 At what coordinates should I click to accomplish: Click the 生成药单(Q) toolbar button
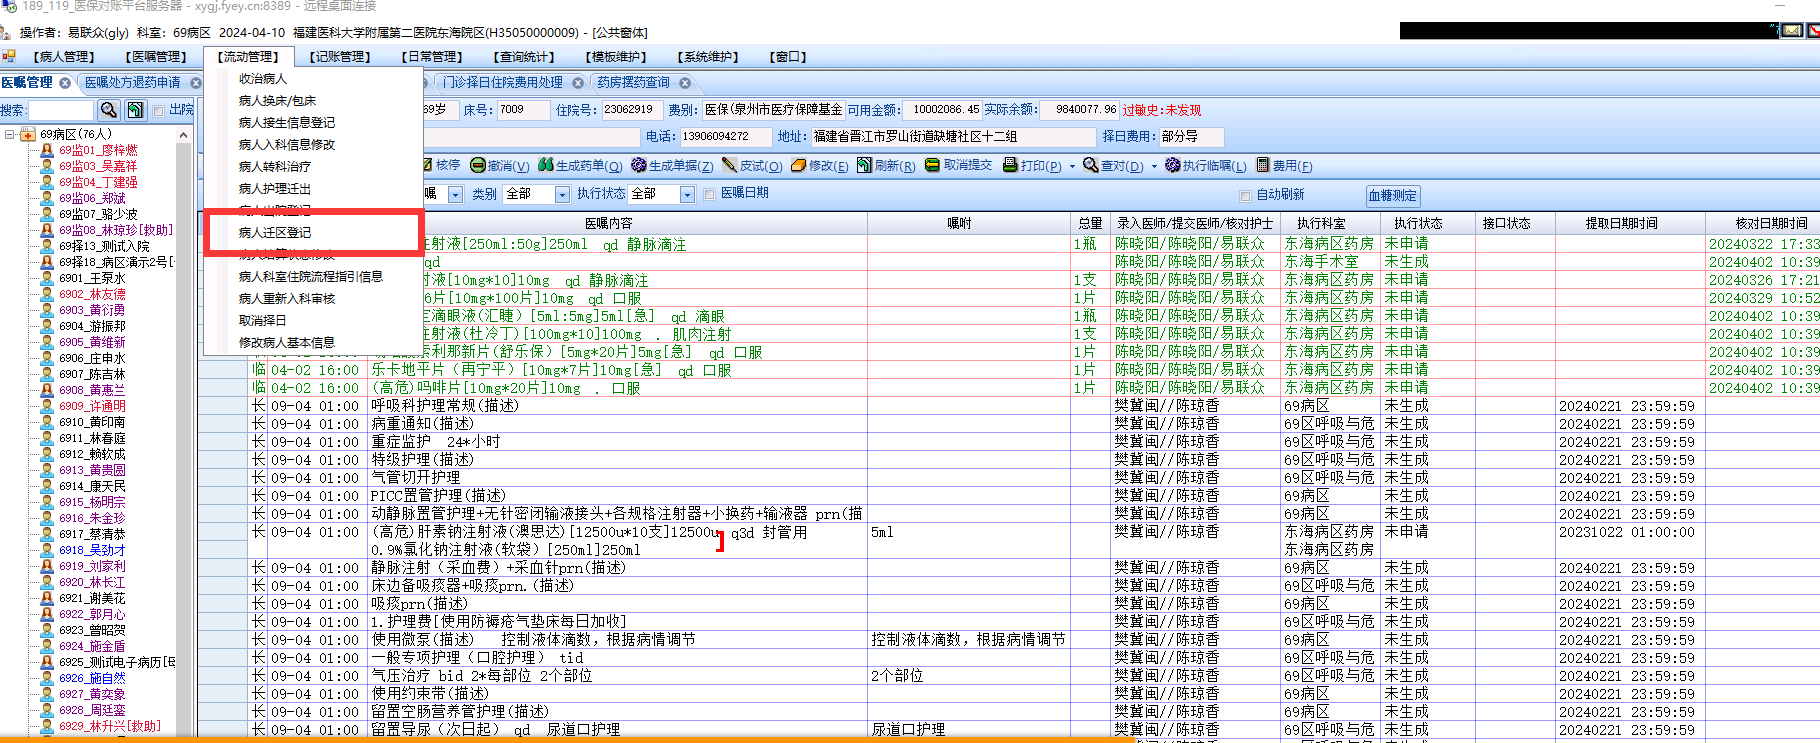click(x=580, y=165)
